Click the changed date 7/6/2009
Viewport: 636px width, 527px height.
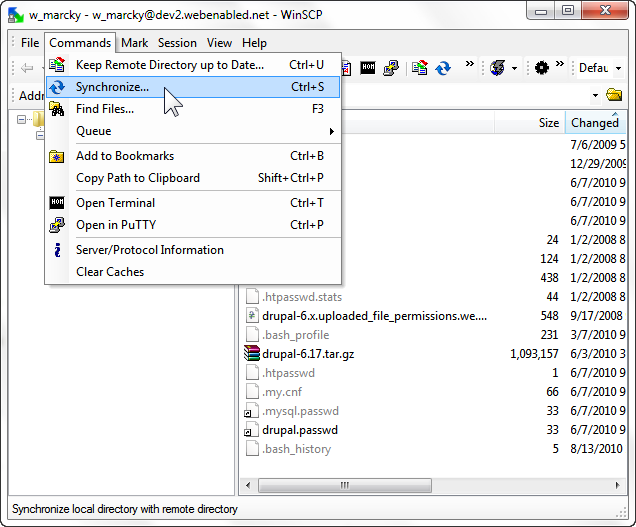(597, 144)
